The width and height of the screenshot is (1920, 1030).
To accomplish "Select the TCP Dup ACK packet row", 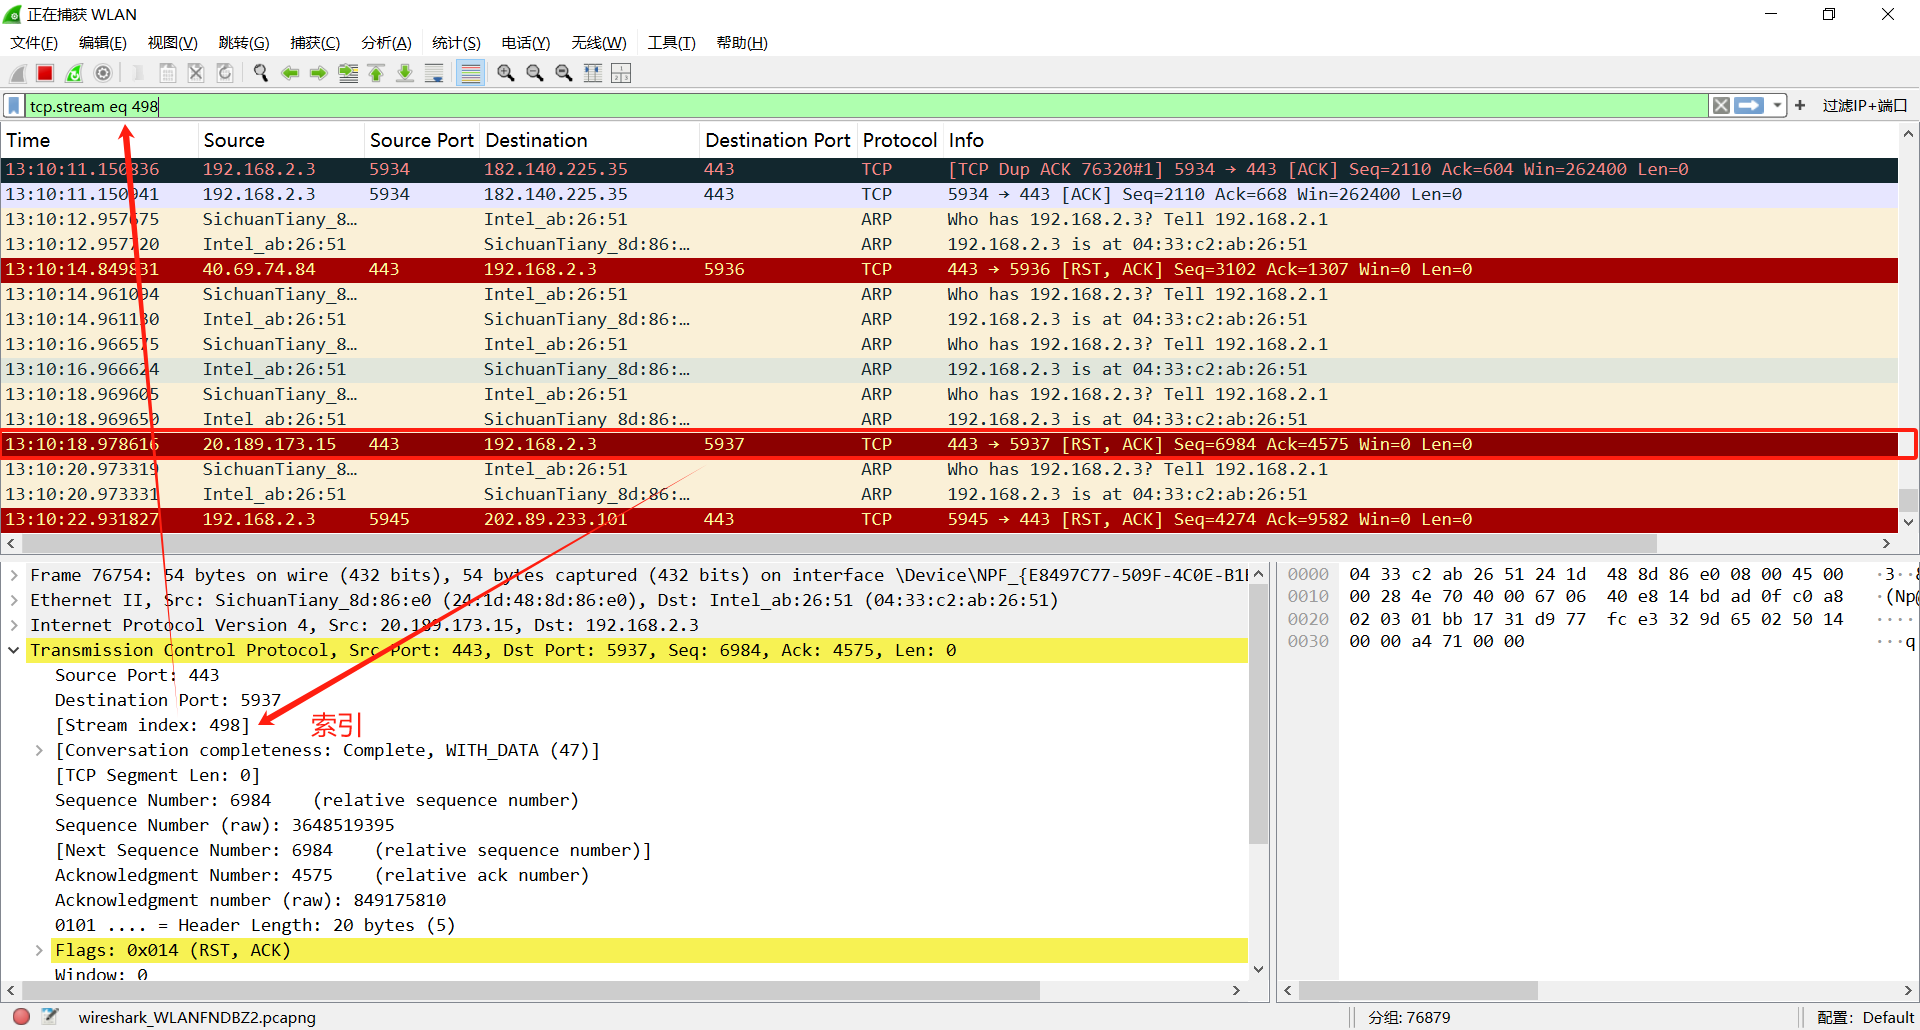I will coord(949,170).
